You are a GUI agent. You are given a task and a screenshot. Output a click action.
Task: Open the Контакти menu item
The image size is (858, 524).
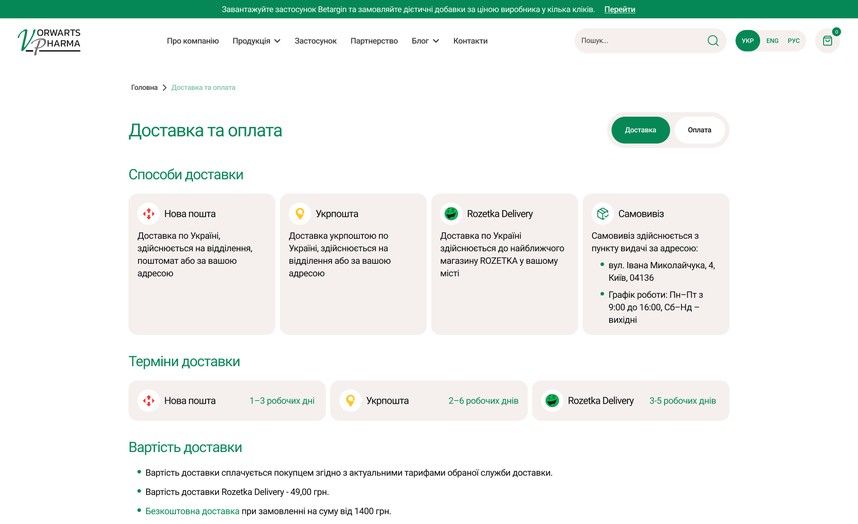pyautogui.click(x=470, y=41)
